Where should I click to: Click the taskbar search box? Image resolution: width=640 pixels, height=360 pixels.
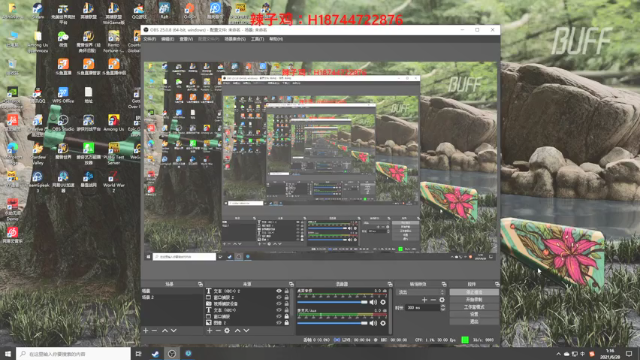[73, 354]
